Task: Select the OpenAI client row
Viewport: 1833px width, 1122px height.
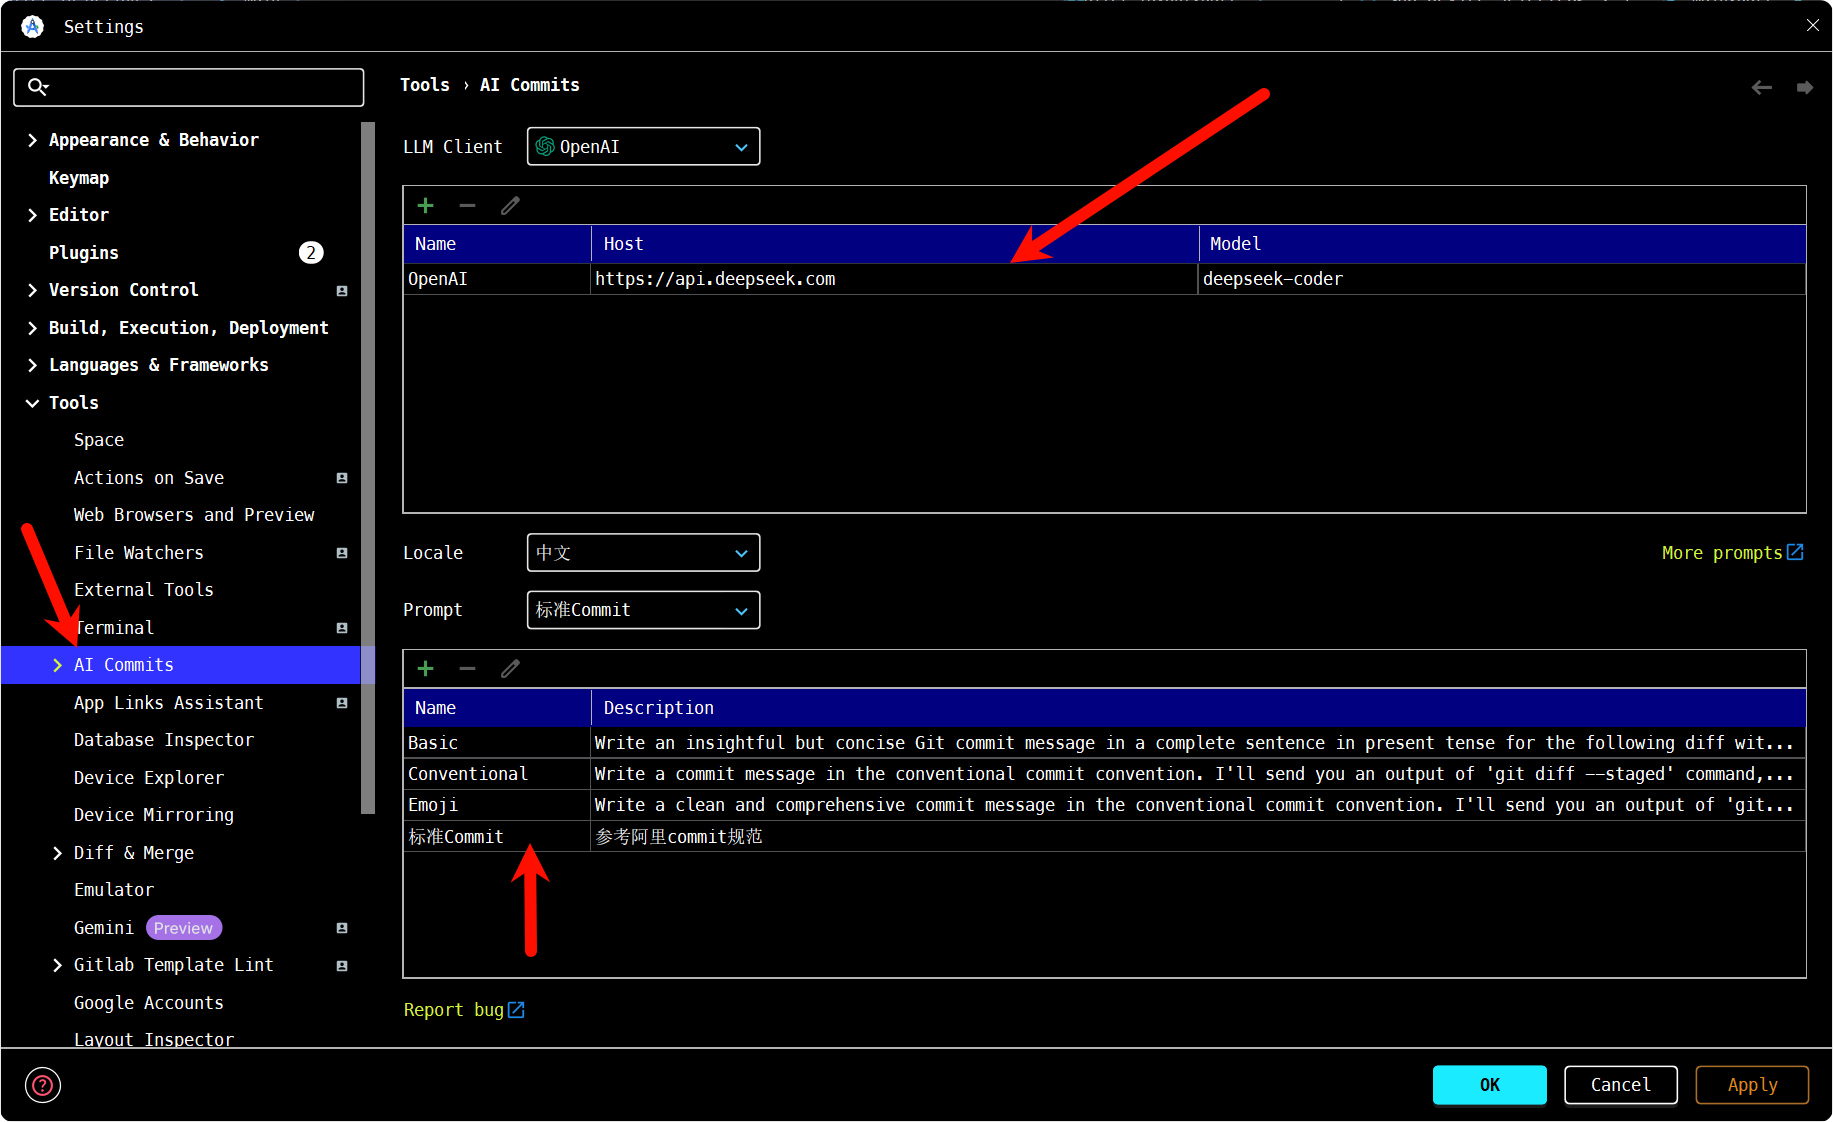Action: click(x=1104, y=279)
